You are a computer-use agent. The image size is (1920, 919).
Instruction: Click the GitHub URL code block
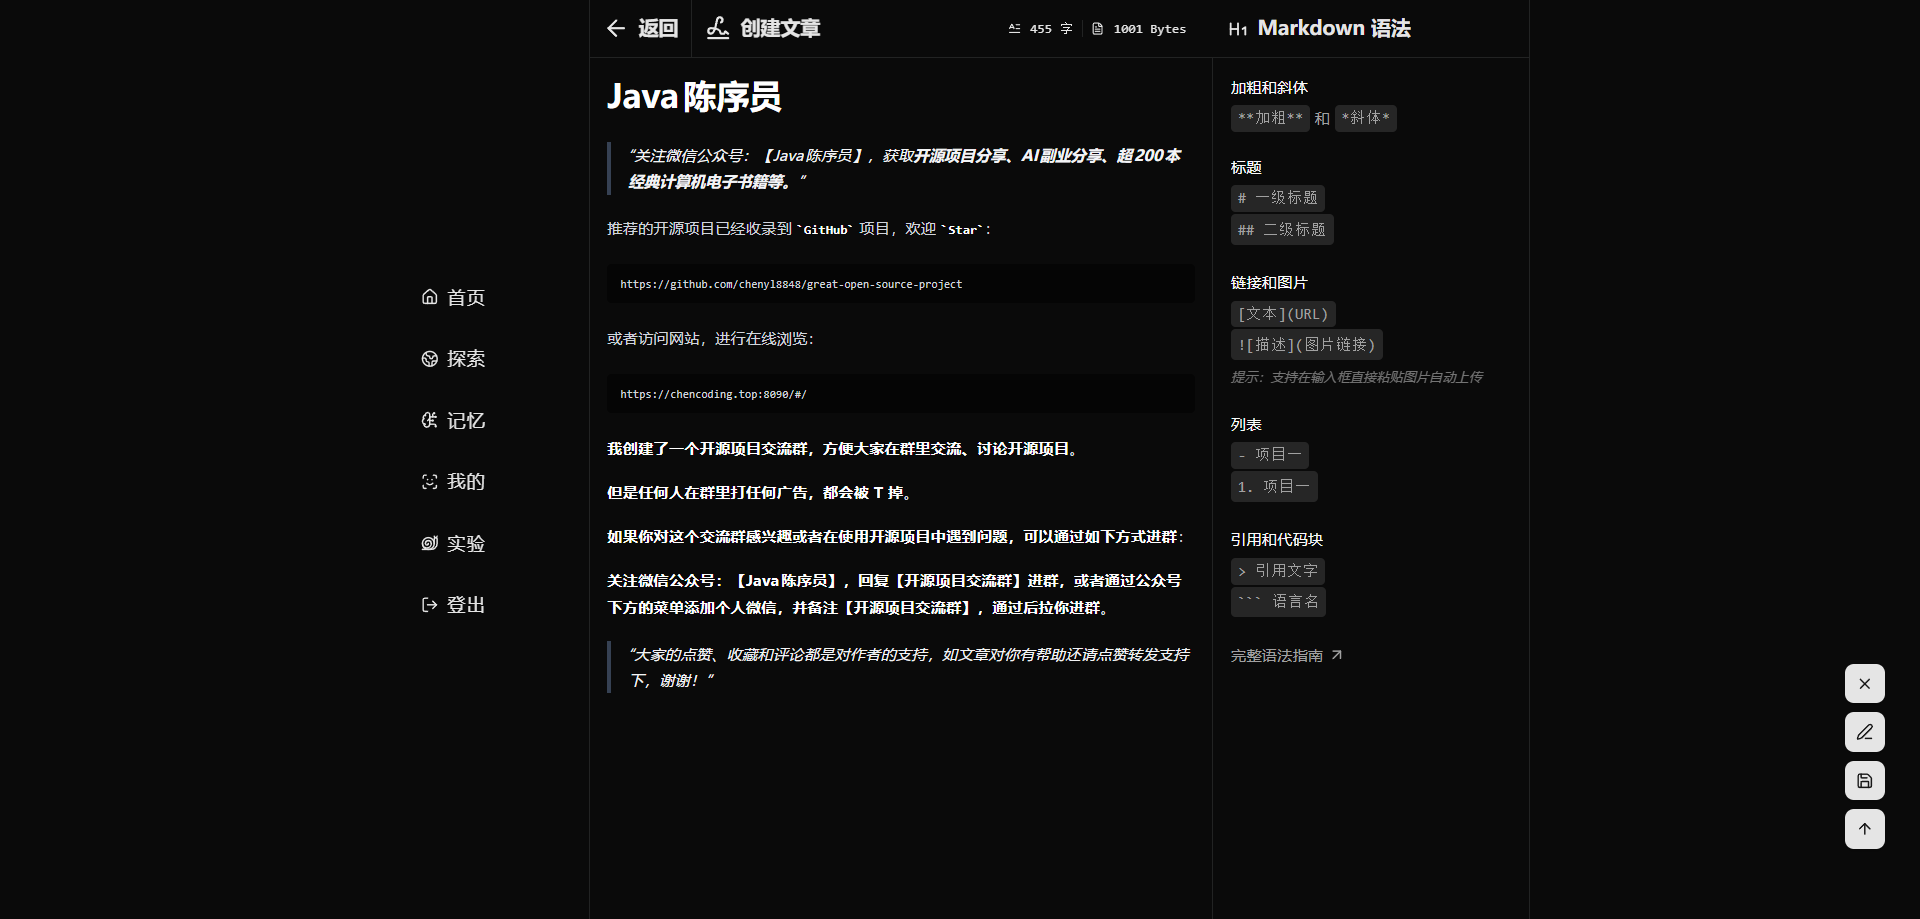click(900, 284)
